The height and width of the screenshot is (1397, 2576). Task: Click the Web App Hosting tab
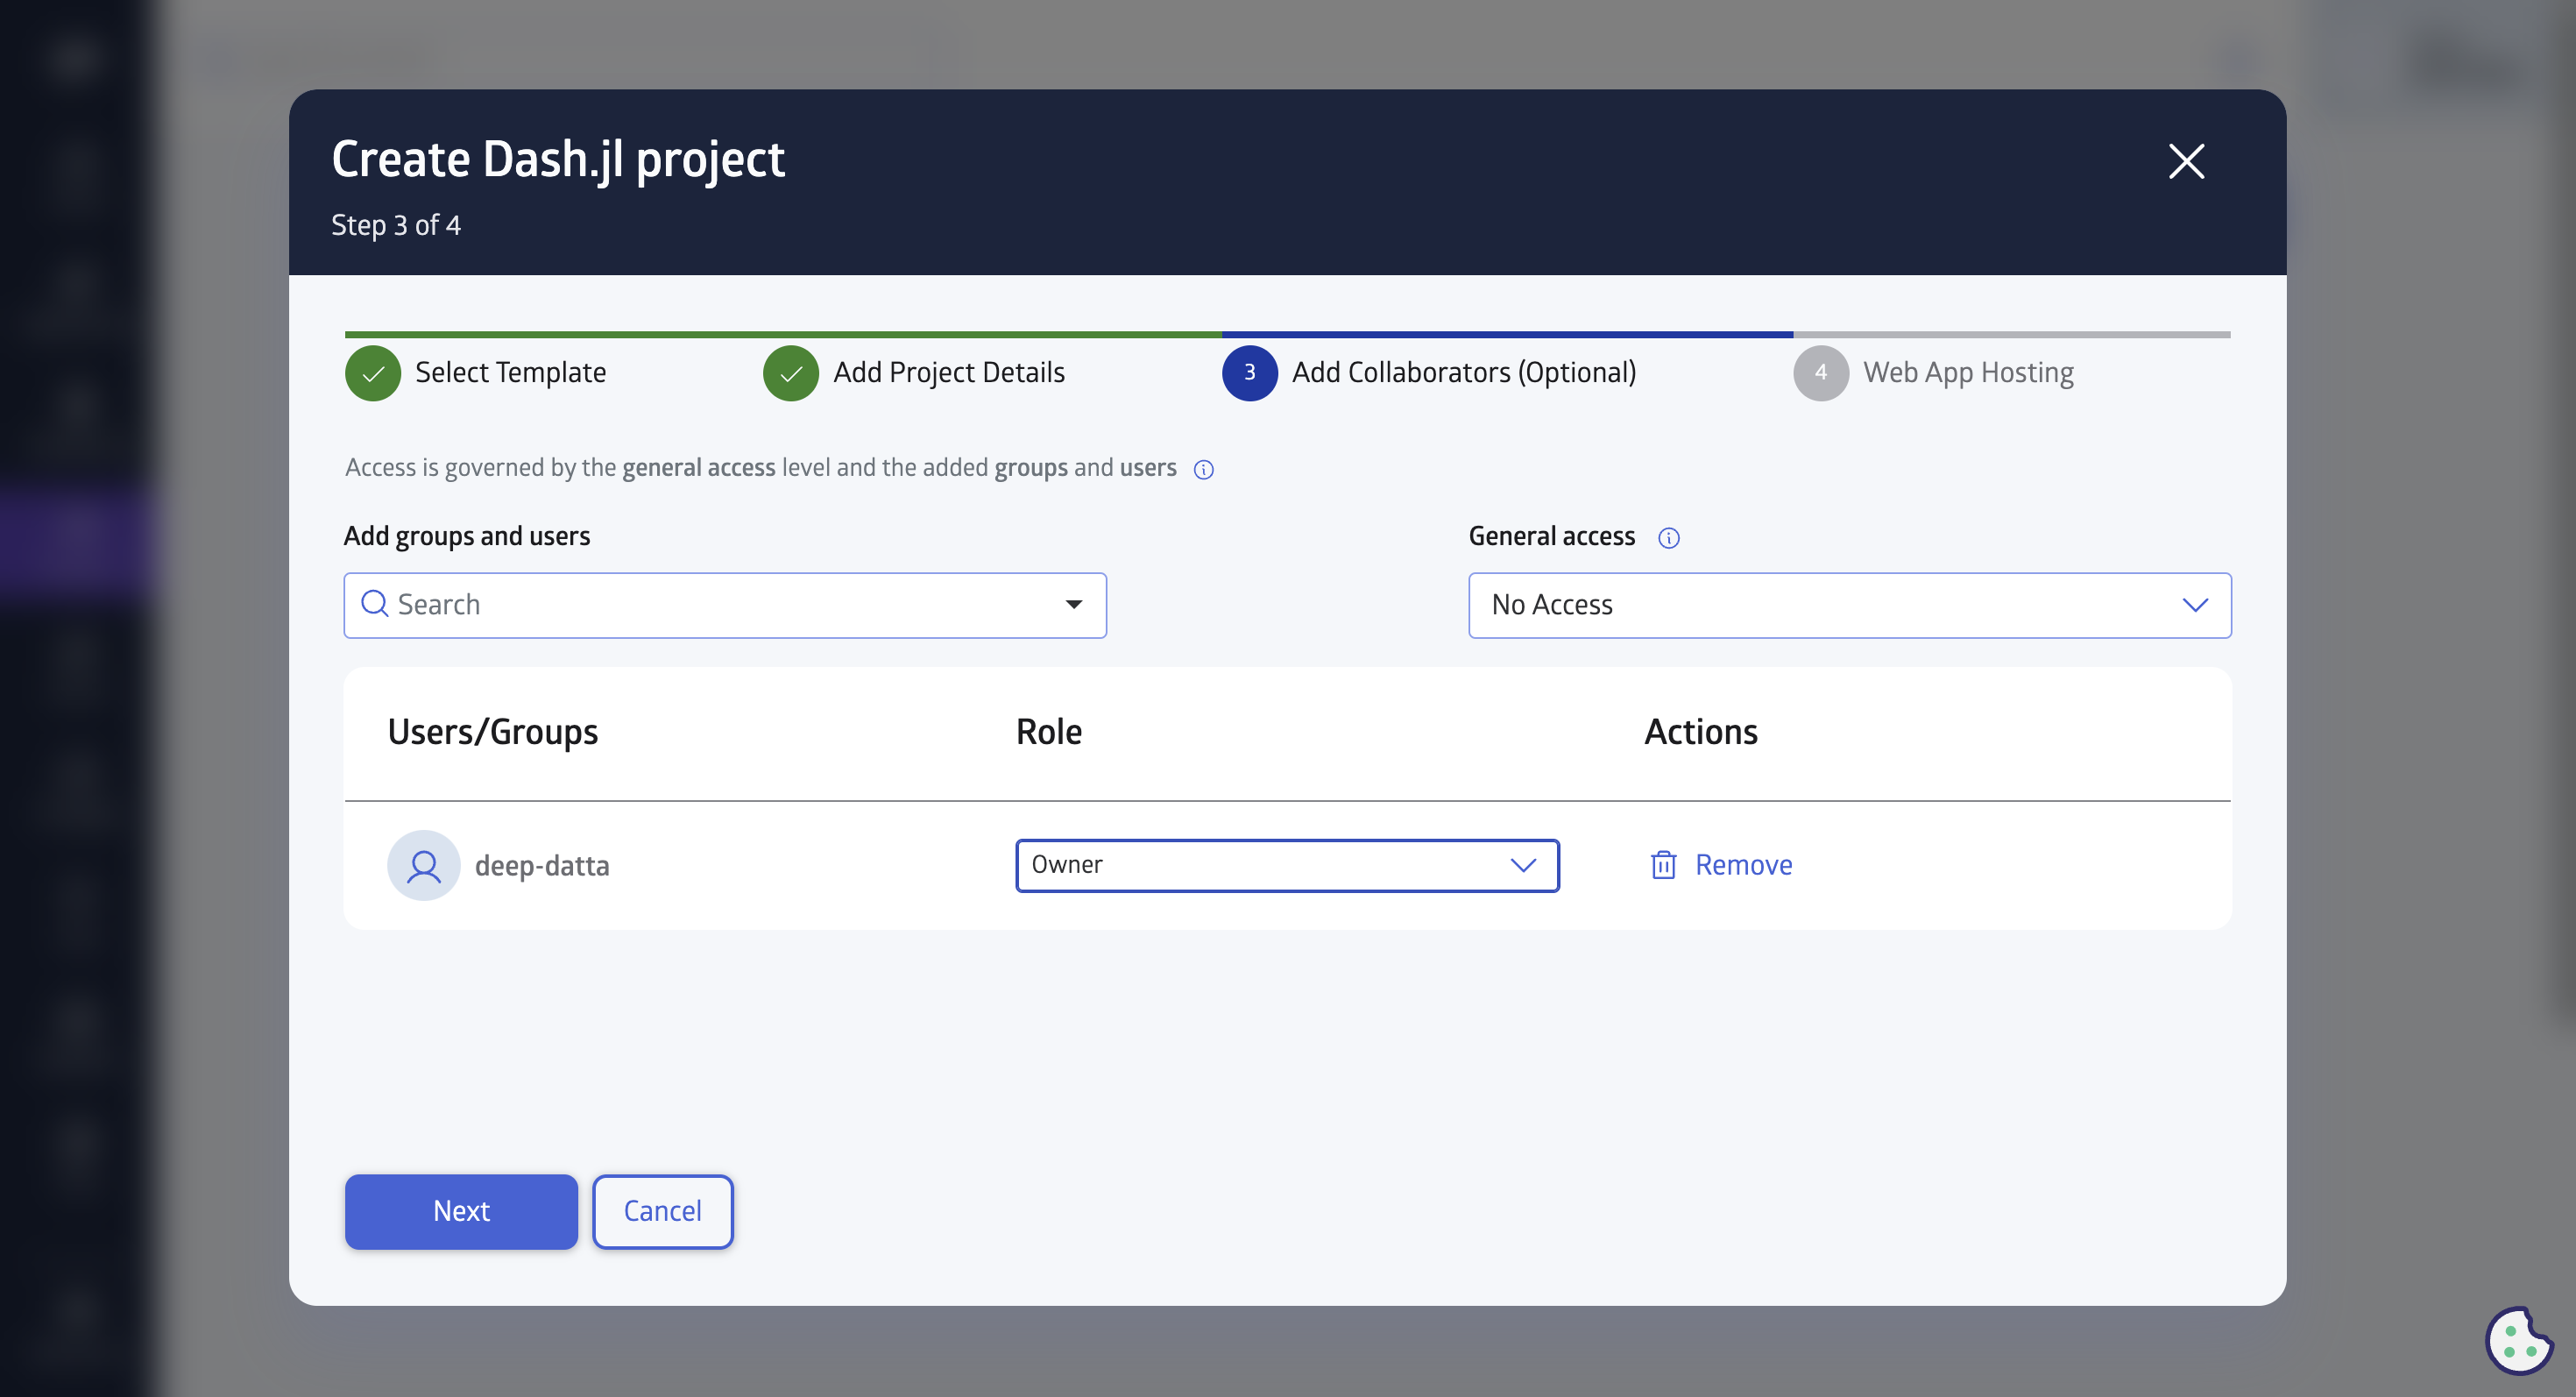pos(1969,372)
